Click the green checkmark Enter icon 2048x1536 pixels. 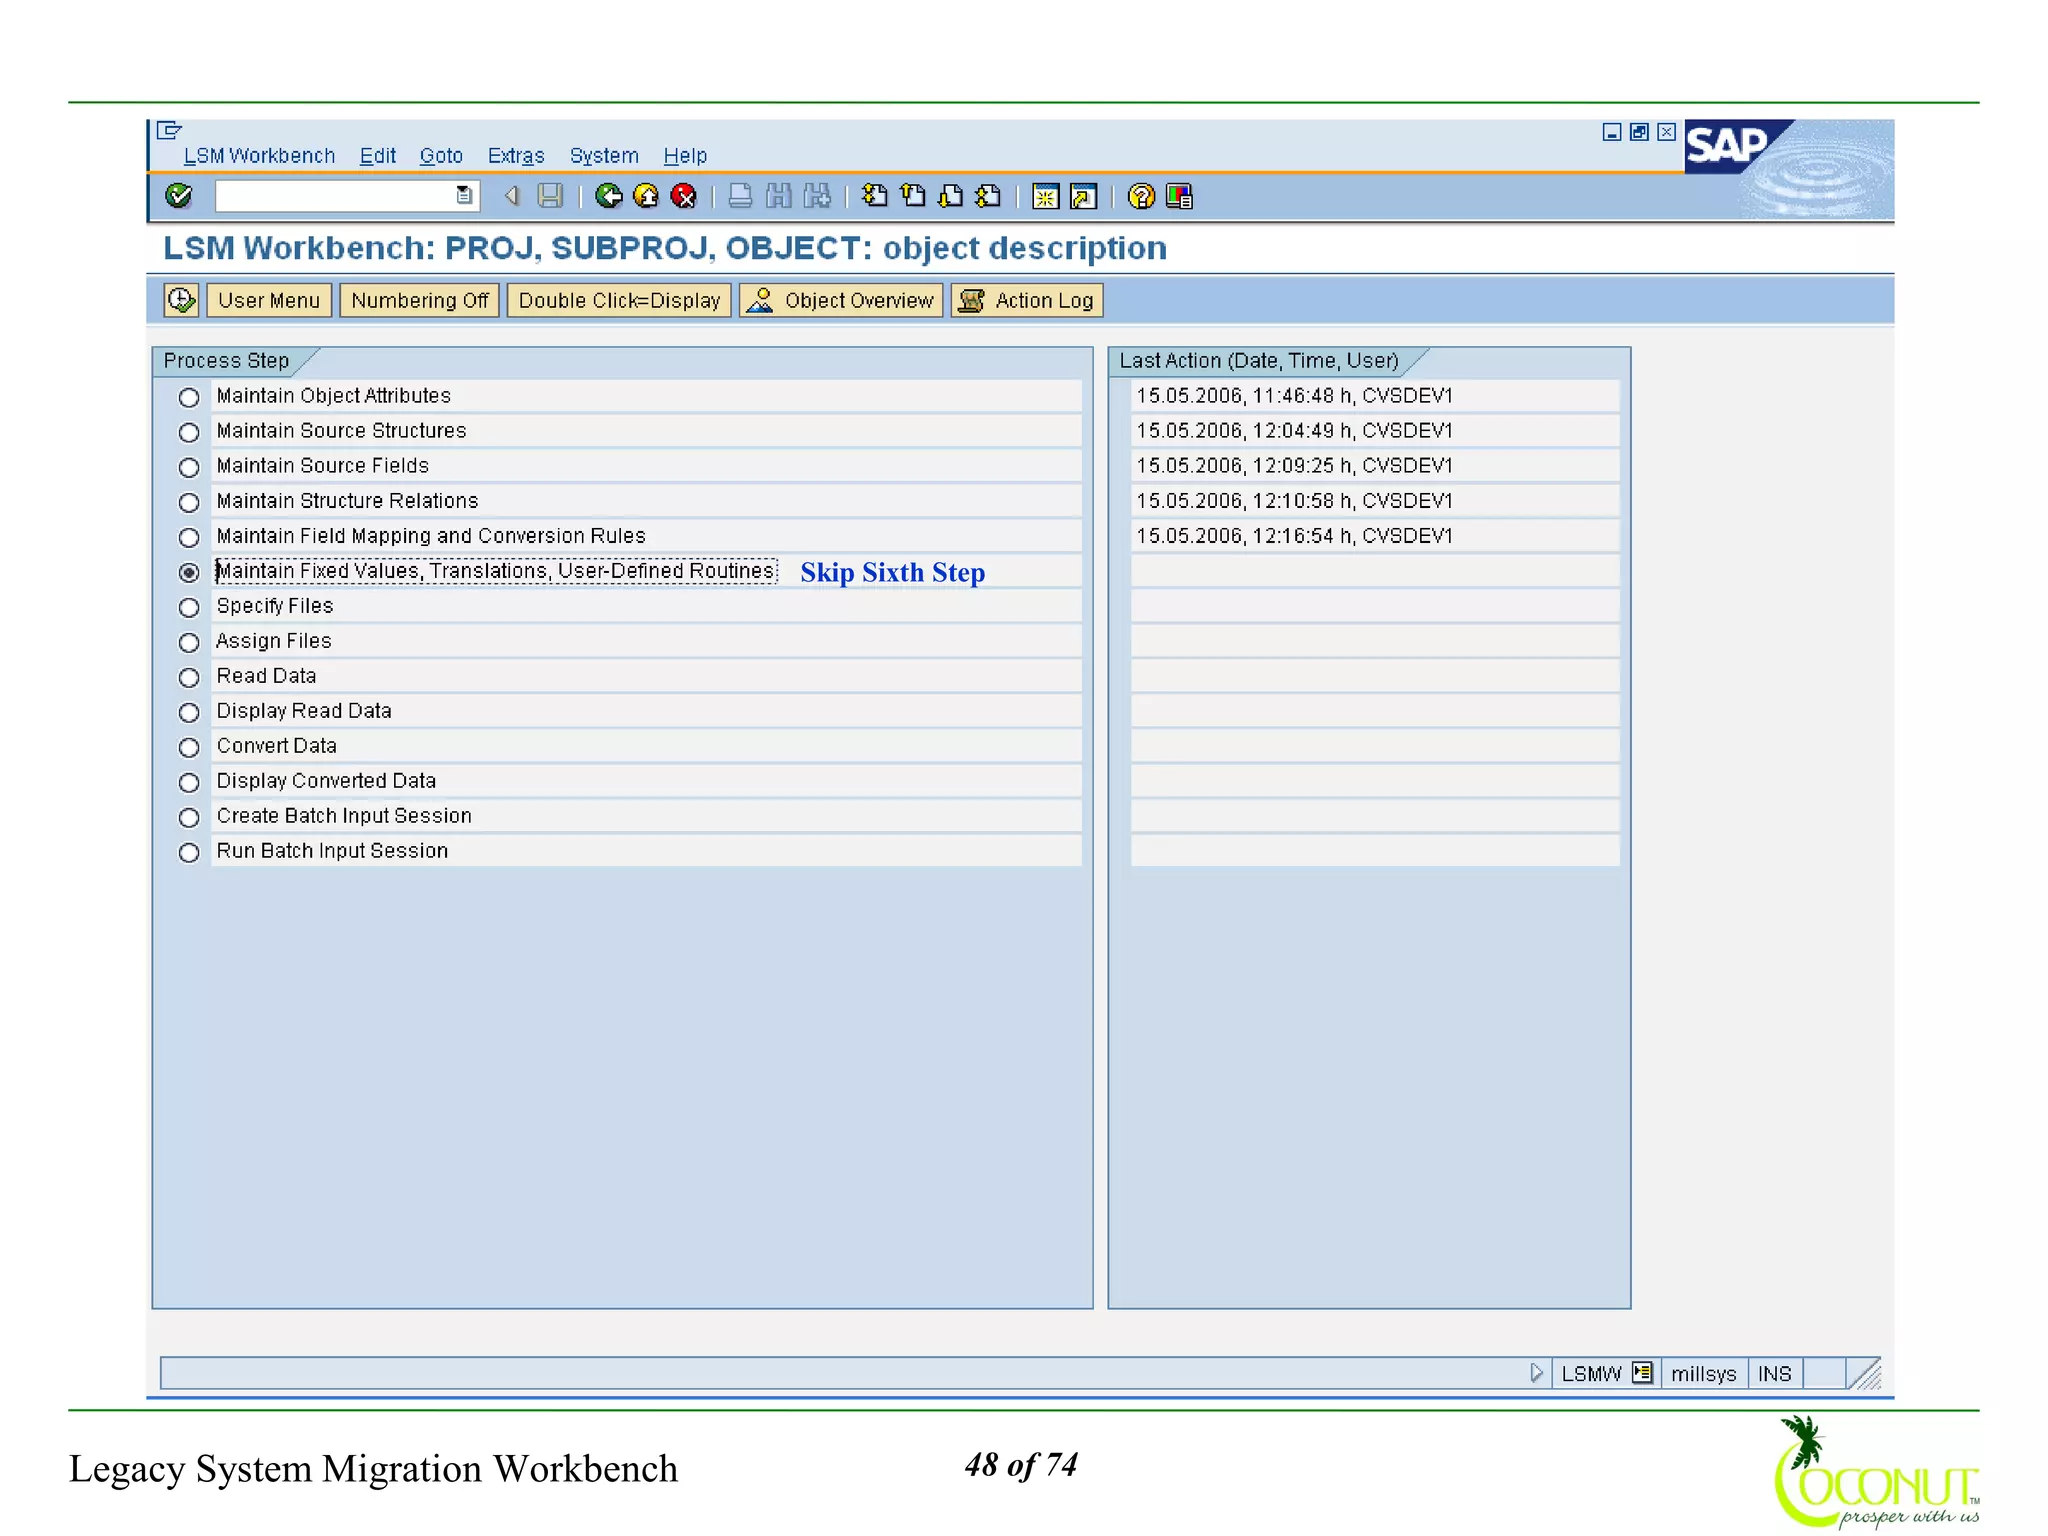[179, 196]
